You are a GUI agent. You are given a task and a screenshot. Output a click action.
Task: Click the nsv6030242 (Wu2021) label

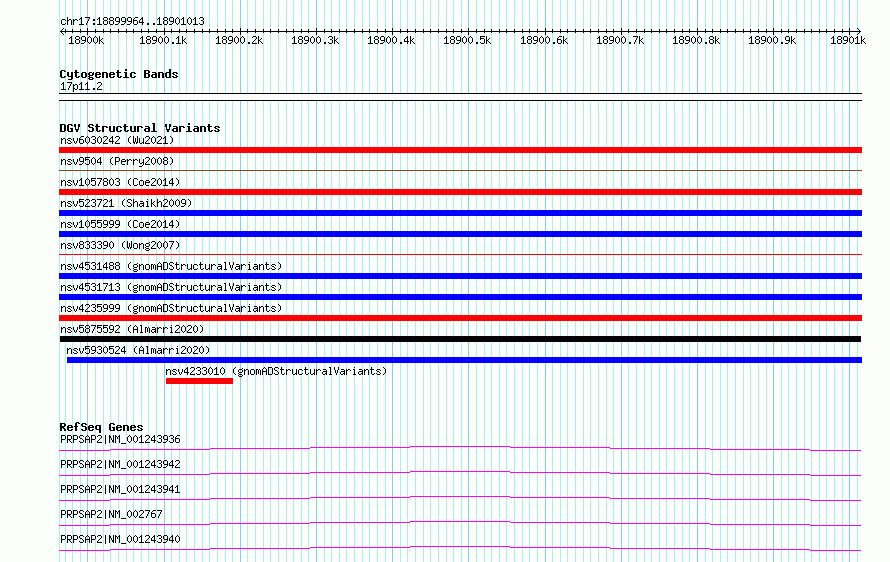(117, 140)
